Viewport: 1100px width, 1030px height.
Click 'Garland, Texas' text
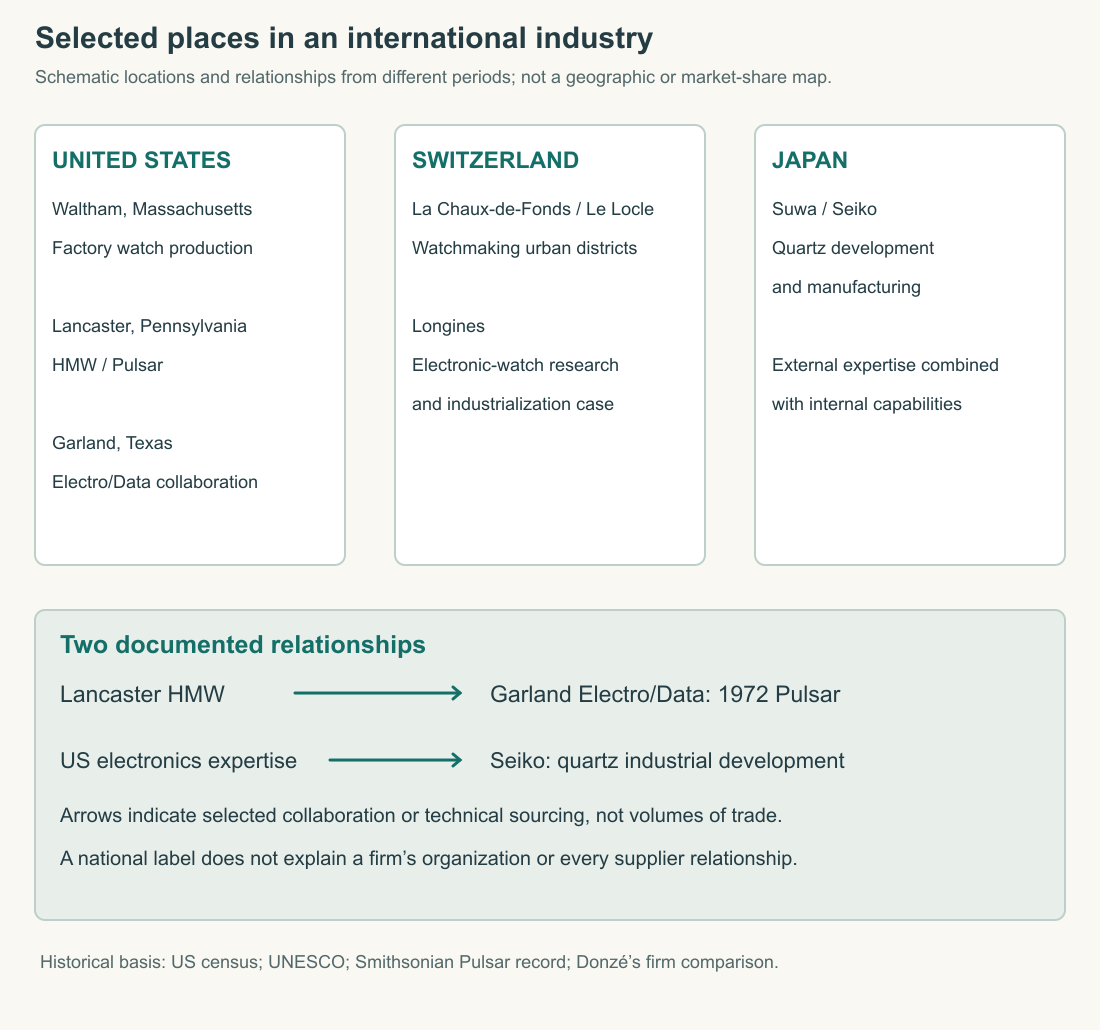pyautogui.click(x=112, y=443)
